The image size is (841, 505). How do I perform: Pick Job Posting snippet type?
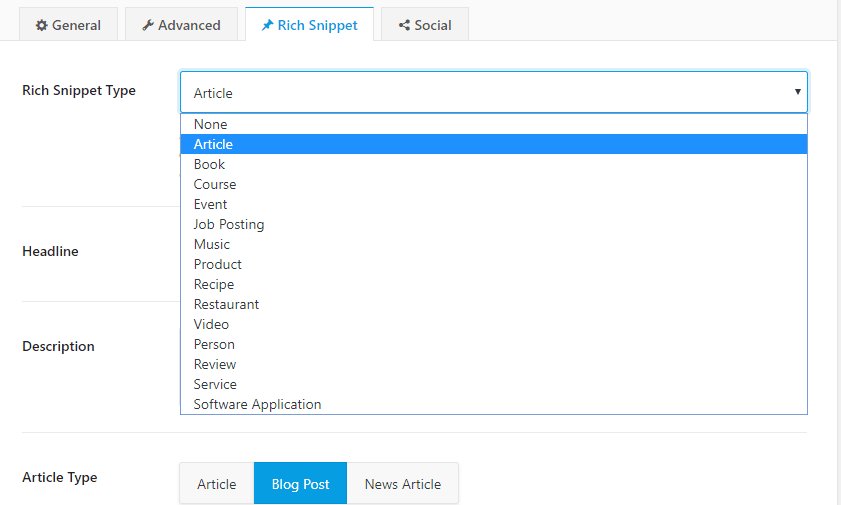pyautogui.click(x=493, y=225)
